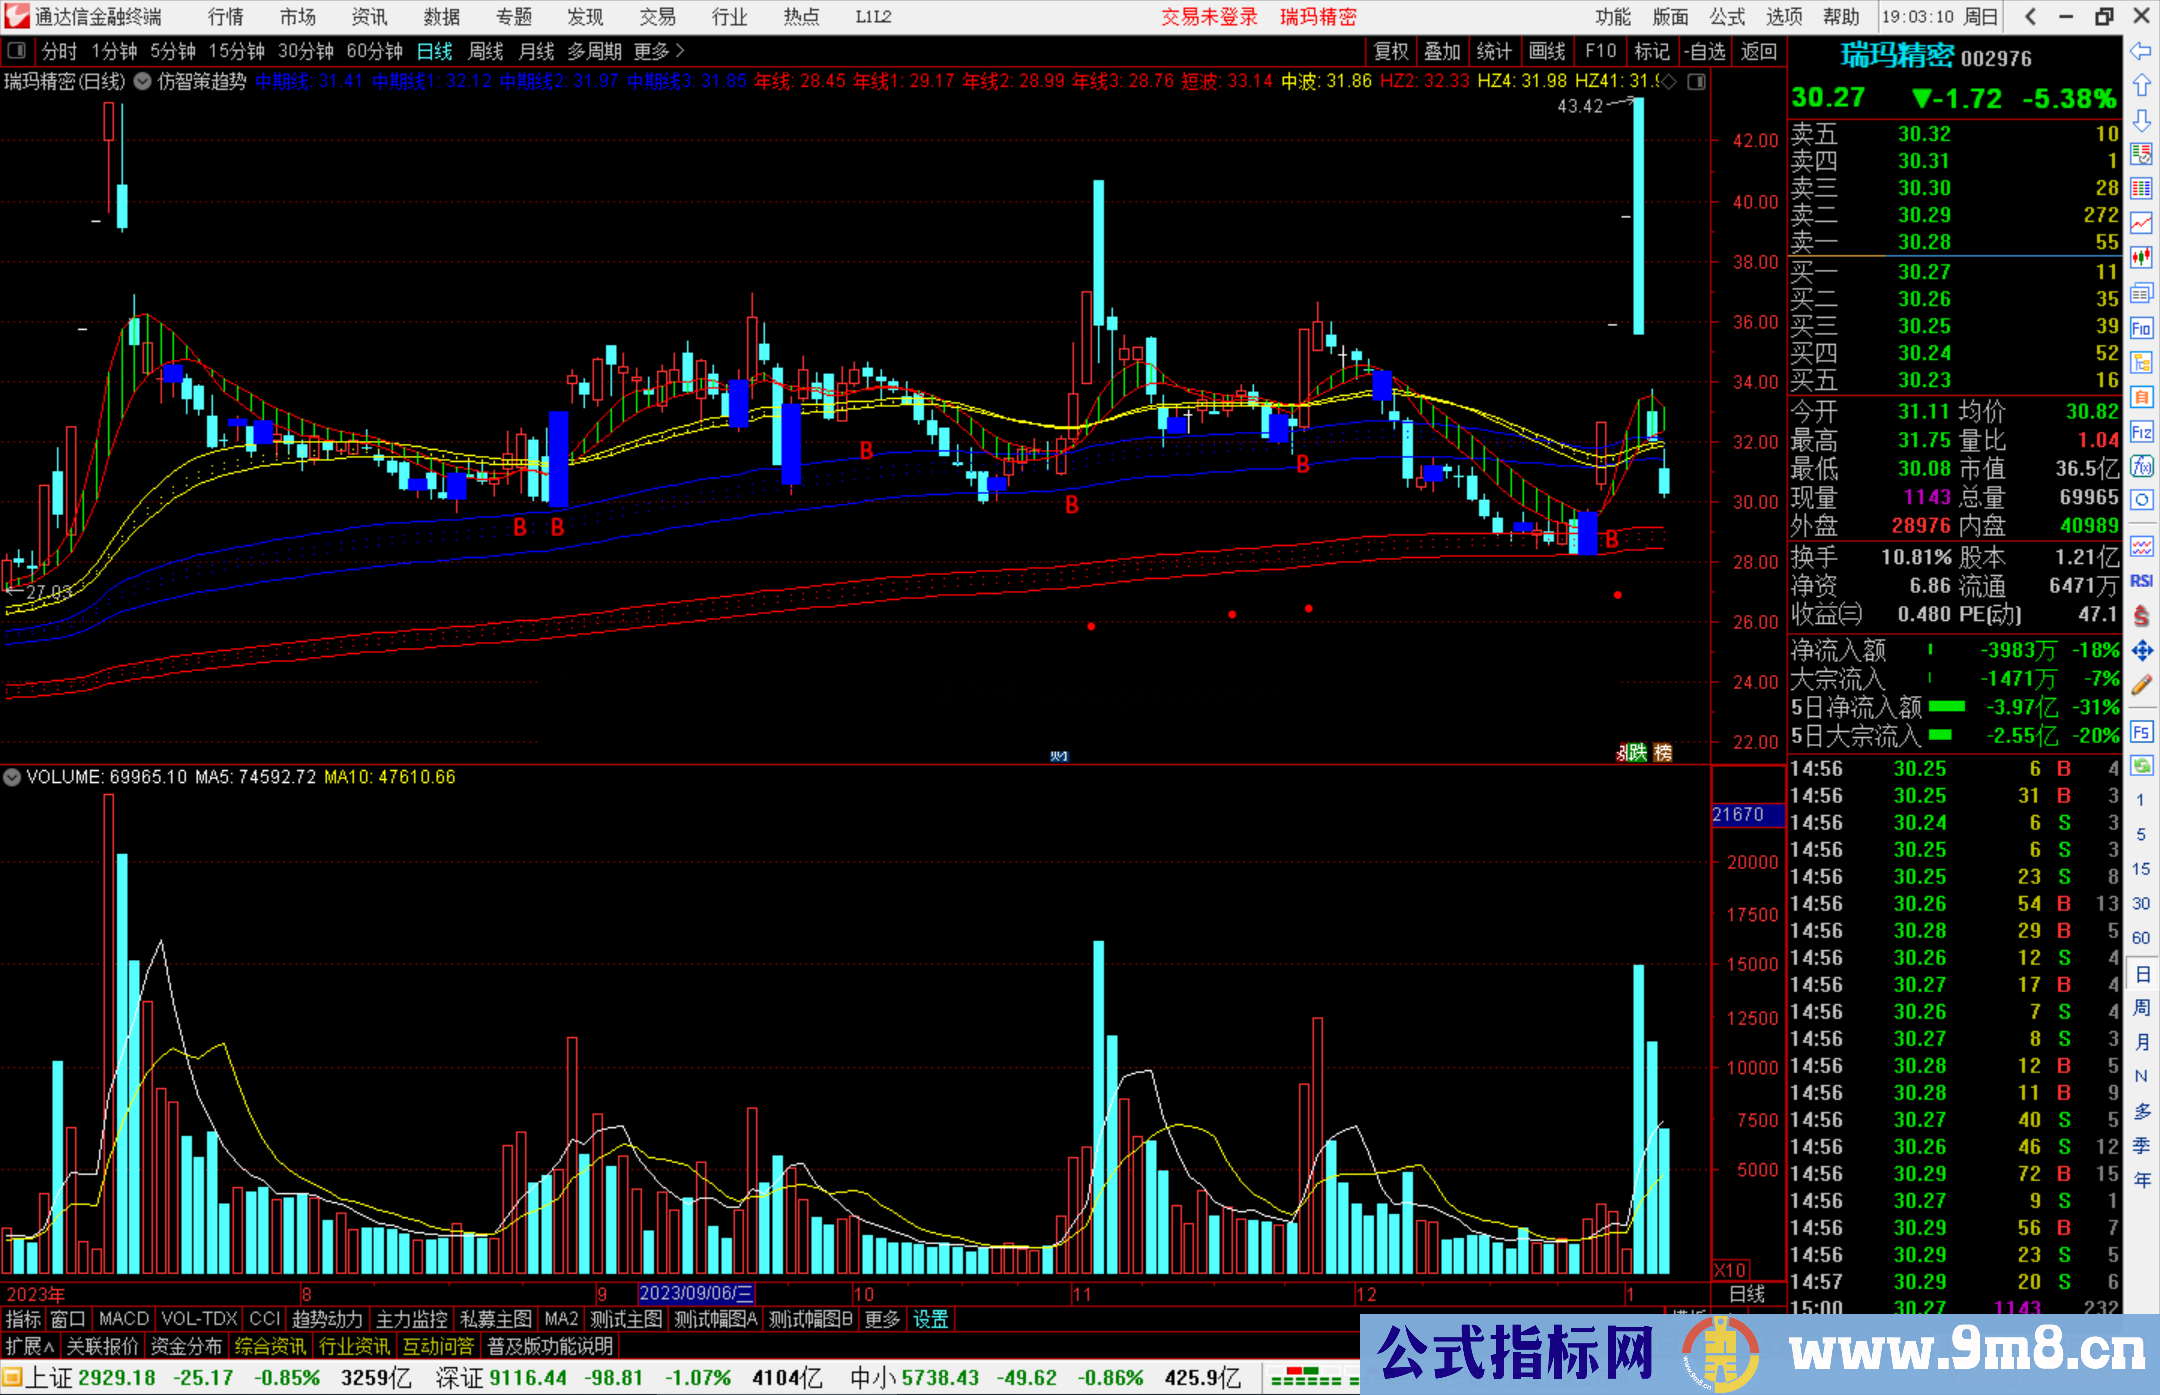The image size is (2160, 1395).
Task: Toggle the VOLUME panel circle button
Action: 12,777
